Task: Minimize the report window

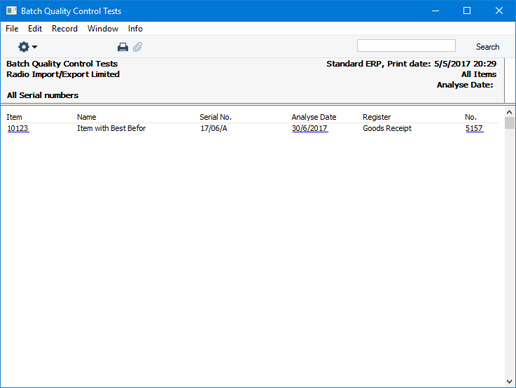Action: pos(435,11)
